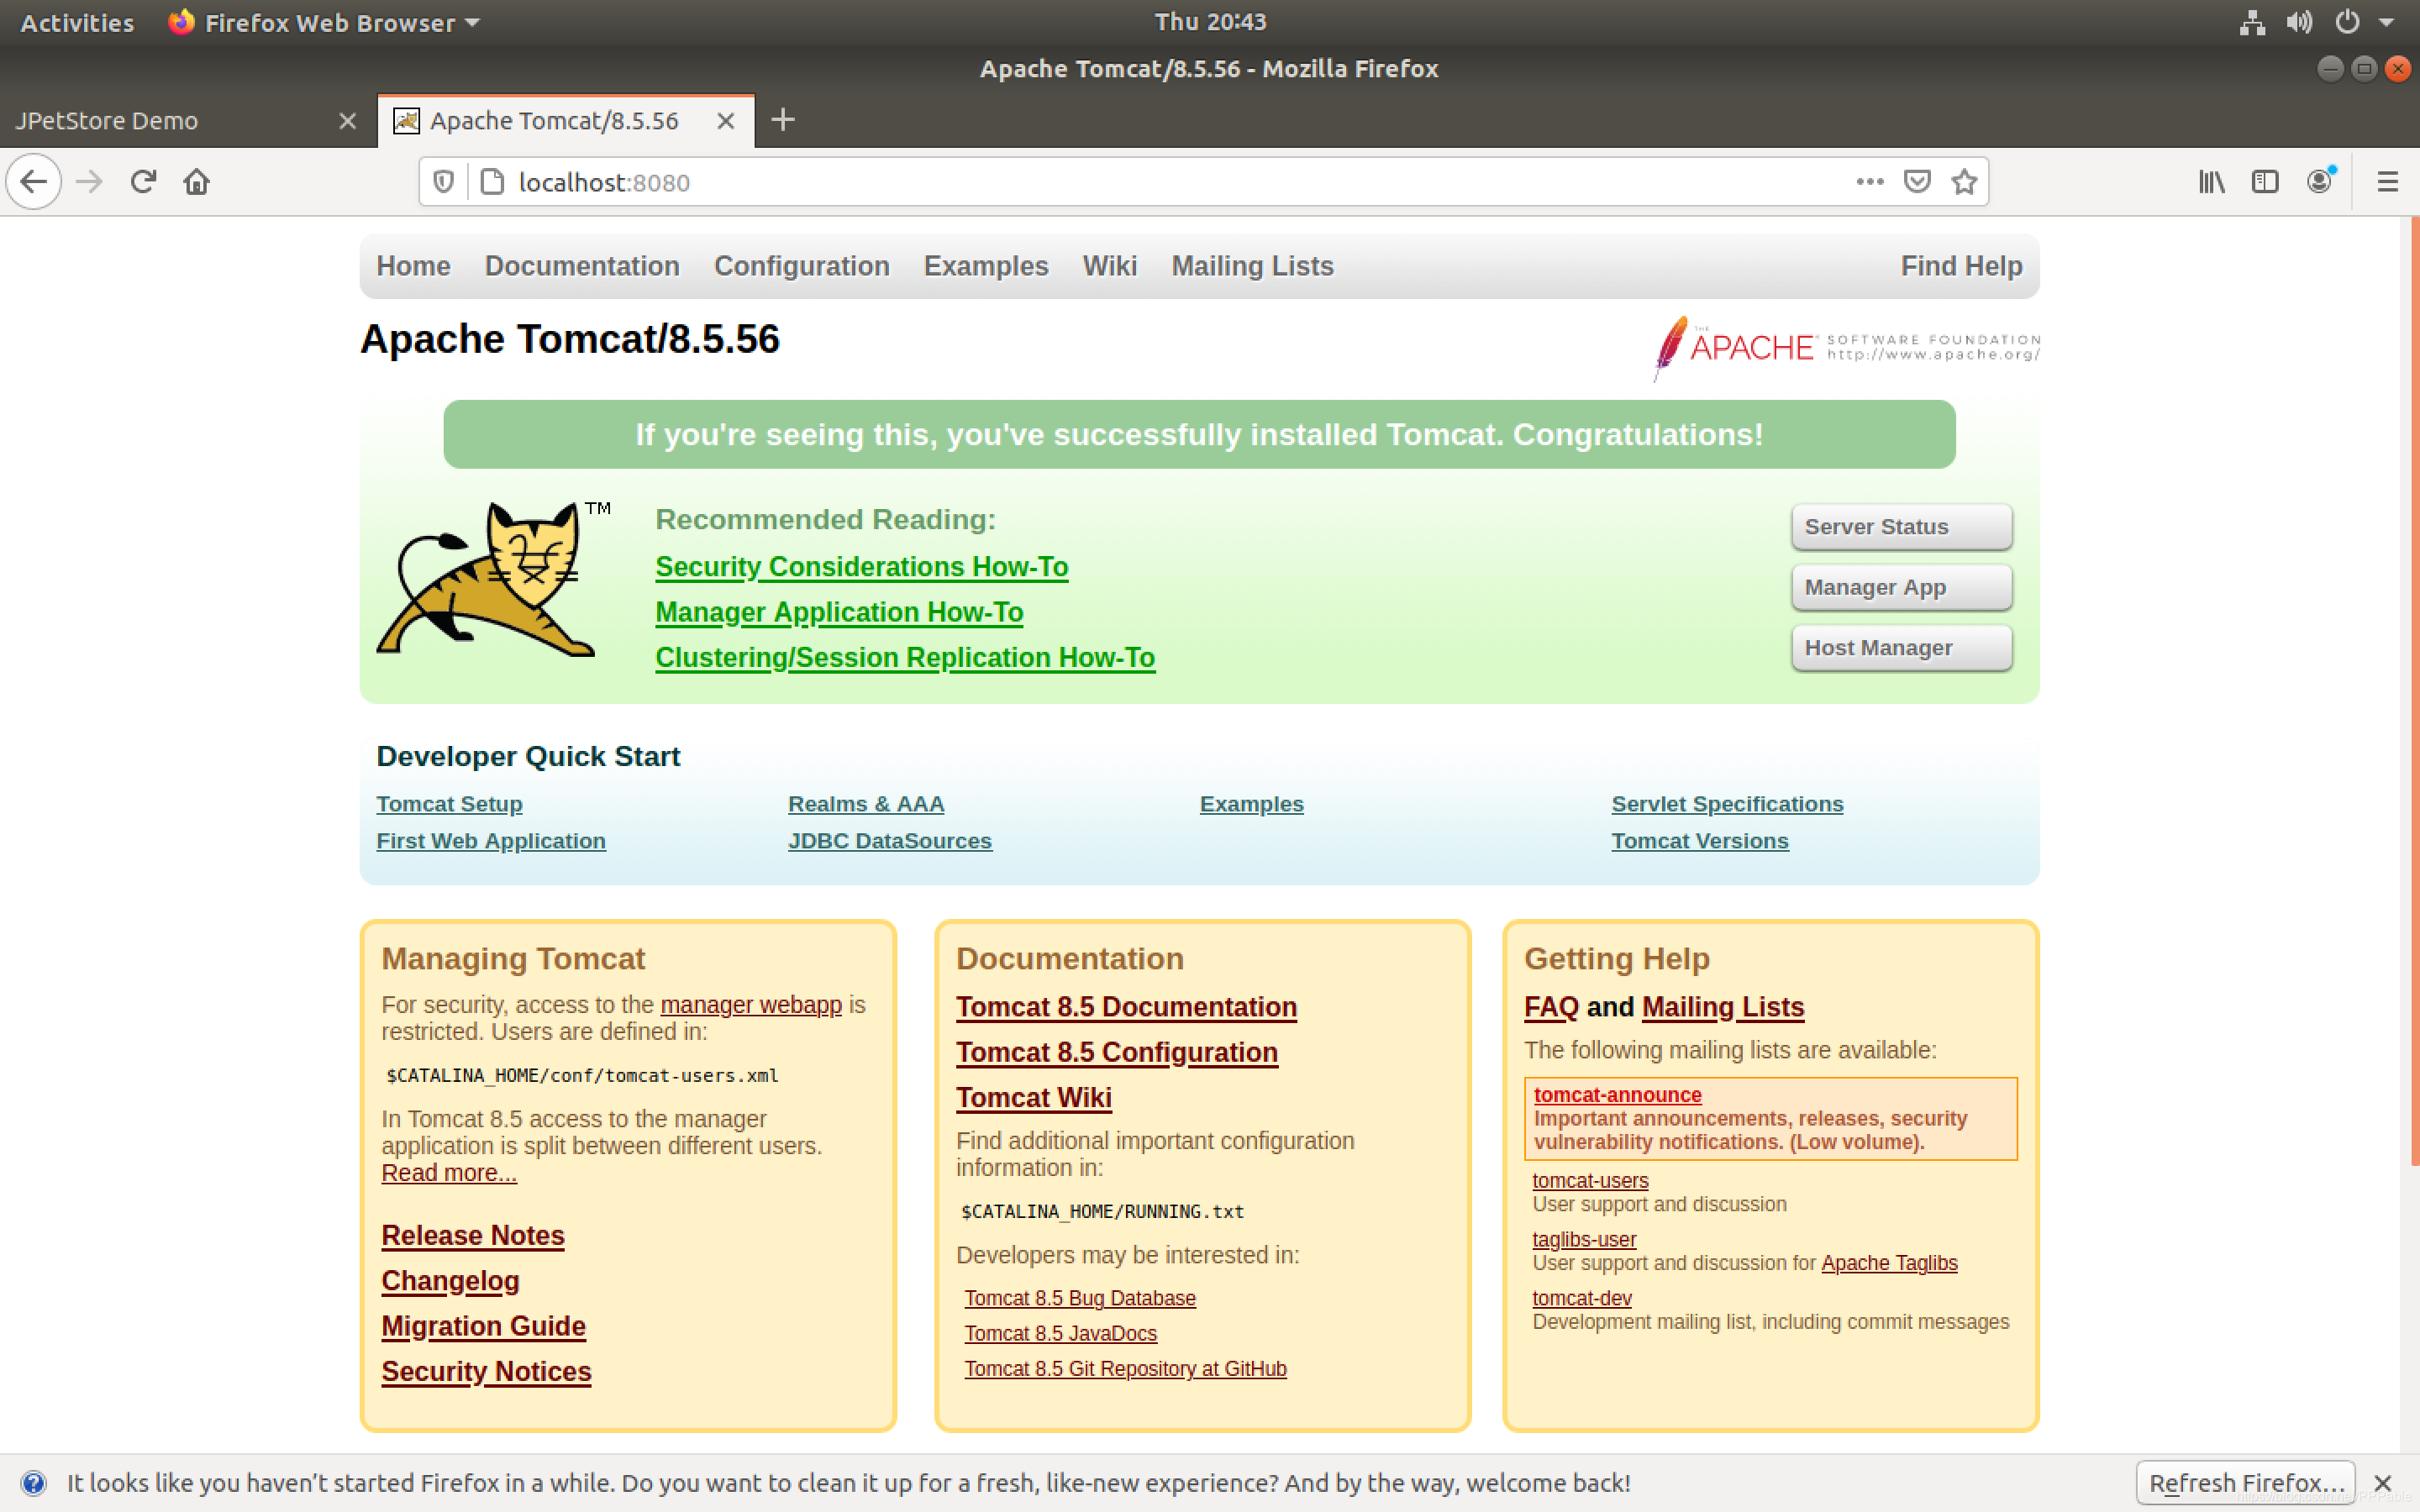Open the Firefox hamburger menu

2387,182
